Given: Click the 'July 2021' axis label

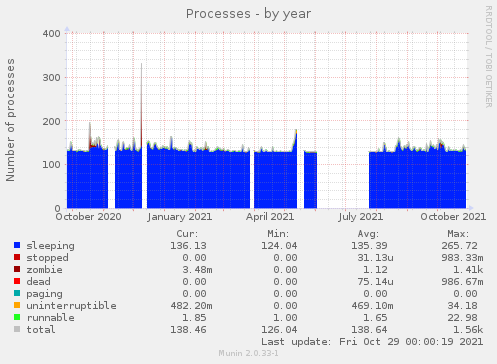Looking at the screenshot, I should click(361, 217).
